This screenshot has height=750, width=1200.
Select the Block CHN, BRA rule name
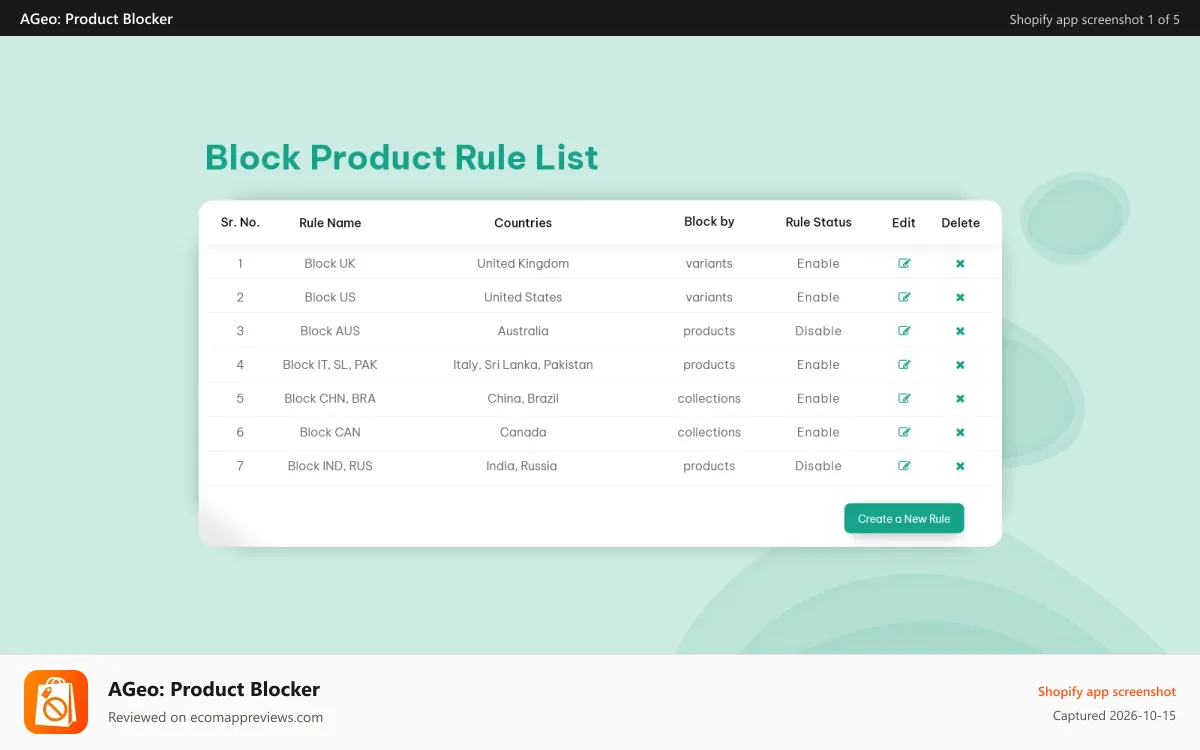click(330, 398)
